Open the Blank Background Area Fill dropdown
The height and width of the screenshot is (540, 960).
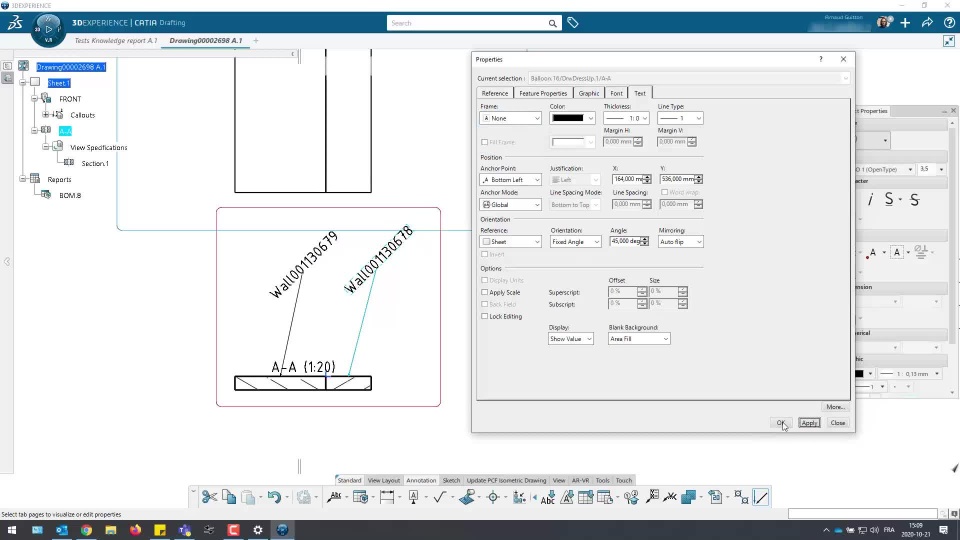(639, 339)
